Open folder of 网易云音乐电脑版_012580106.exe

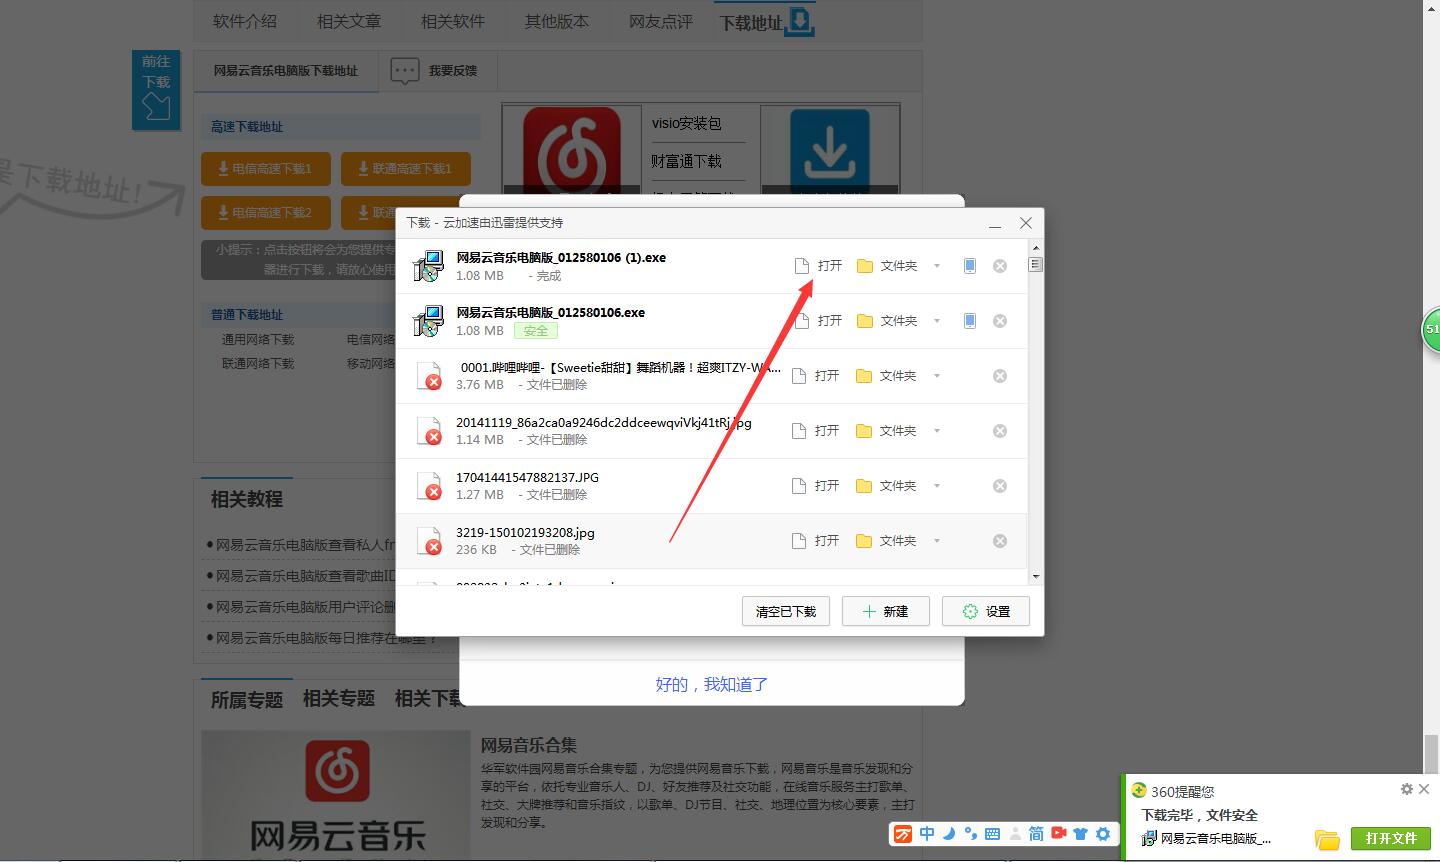[x=887, y=321]
